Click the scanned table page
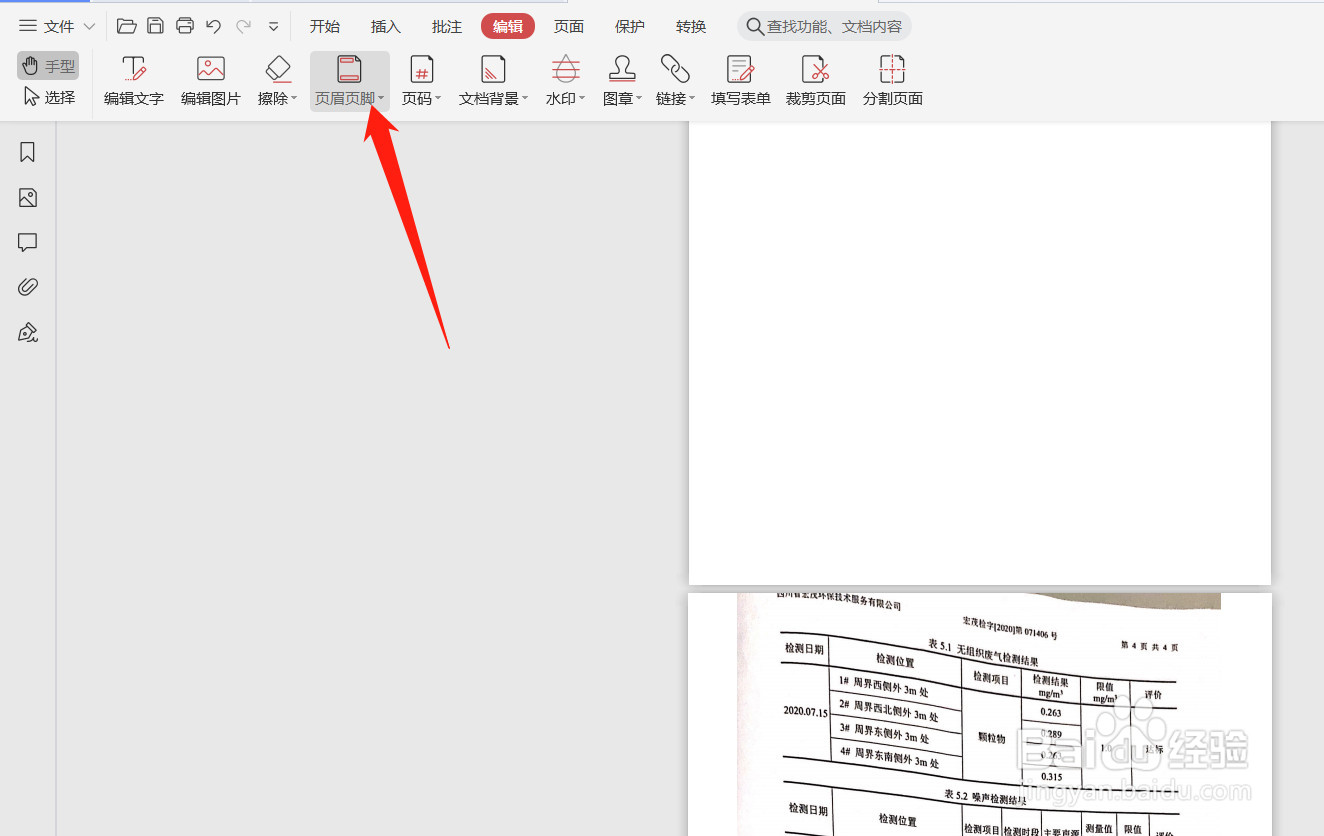The width and height of the screenshot is (1324, 836). [980, 714]
